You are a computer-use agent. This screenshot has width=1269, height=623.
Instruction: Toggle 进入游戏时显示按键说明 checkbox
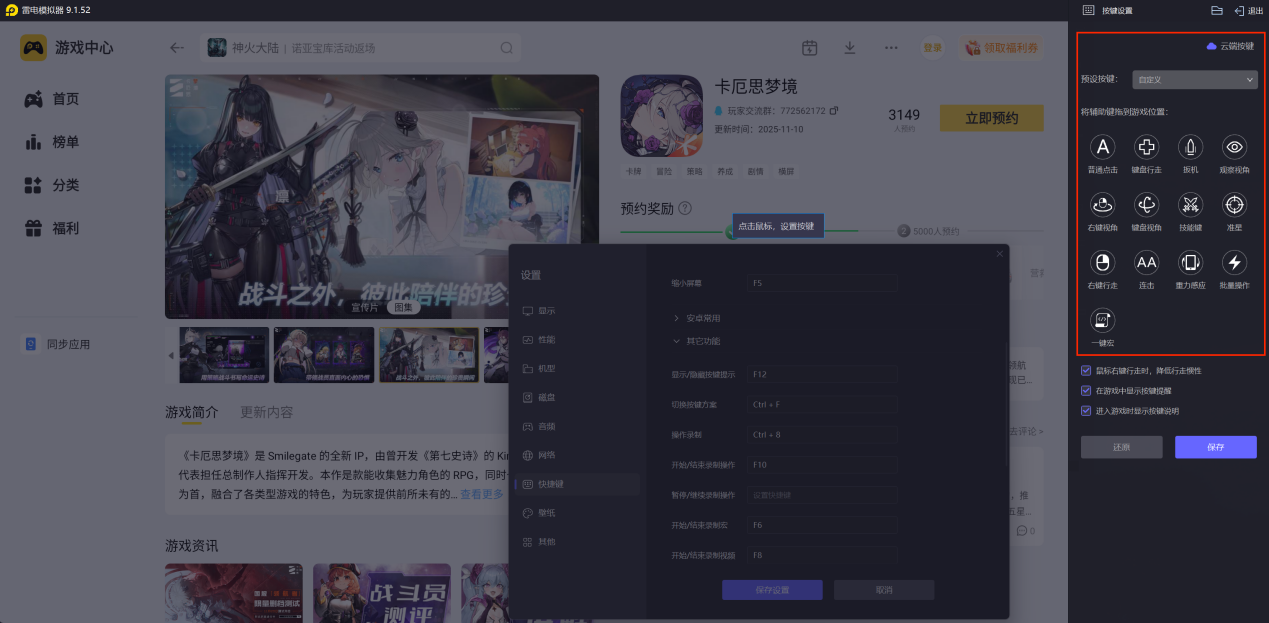pyautogui.click(x=1087, y=410)
